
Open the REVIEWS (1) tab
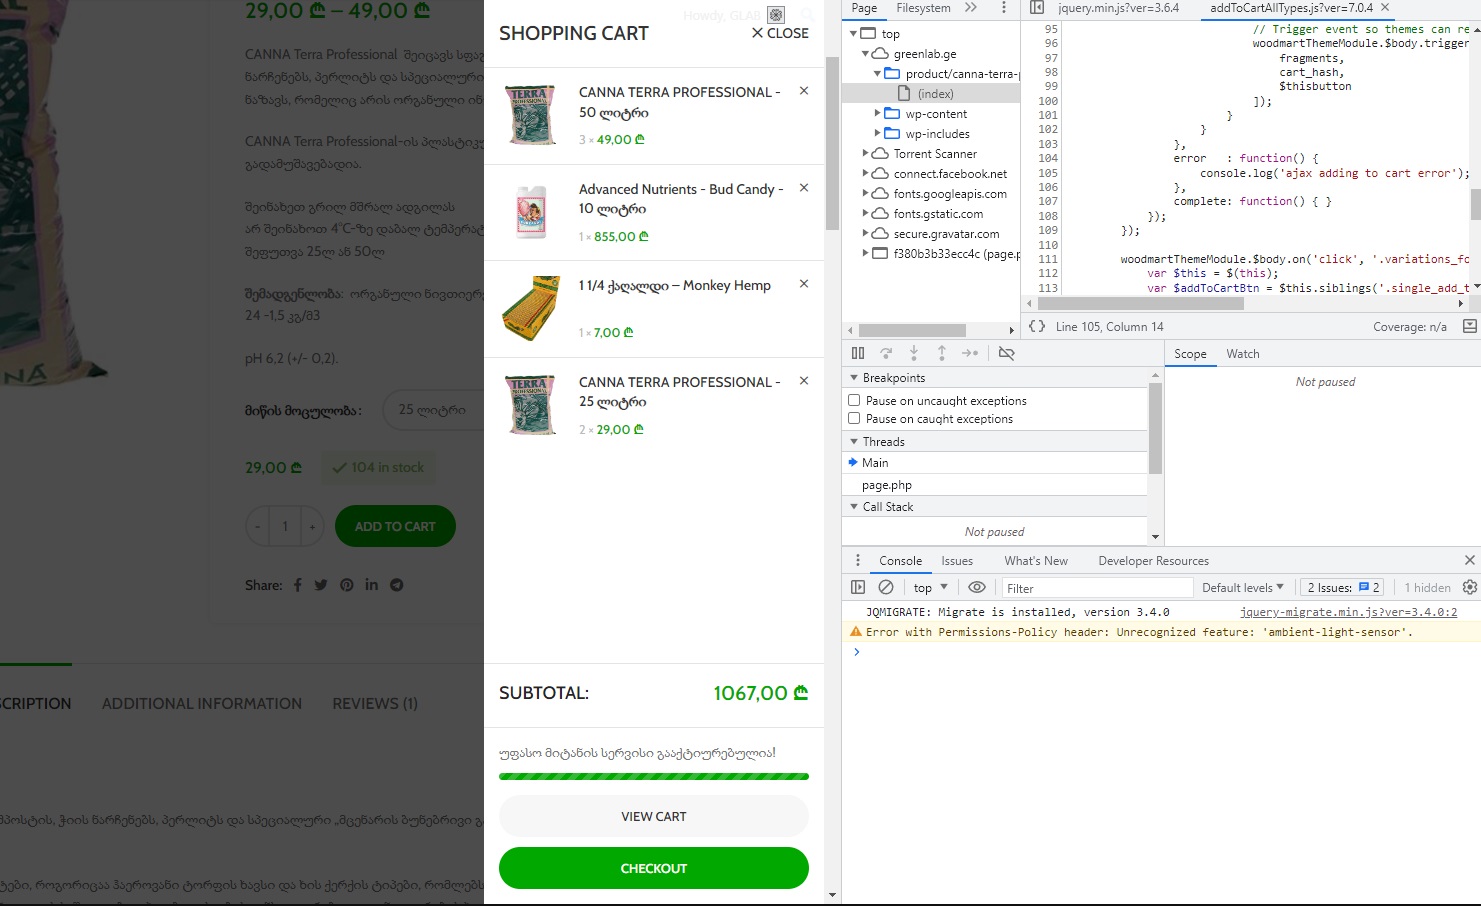coord(375,704)
